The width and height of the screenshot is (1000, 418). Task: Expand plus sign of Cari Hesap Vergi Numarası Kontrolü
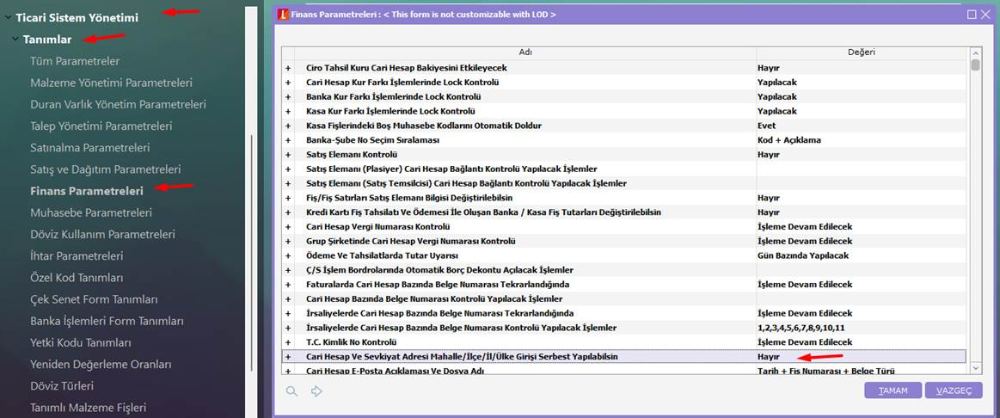(288, 227)
